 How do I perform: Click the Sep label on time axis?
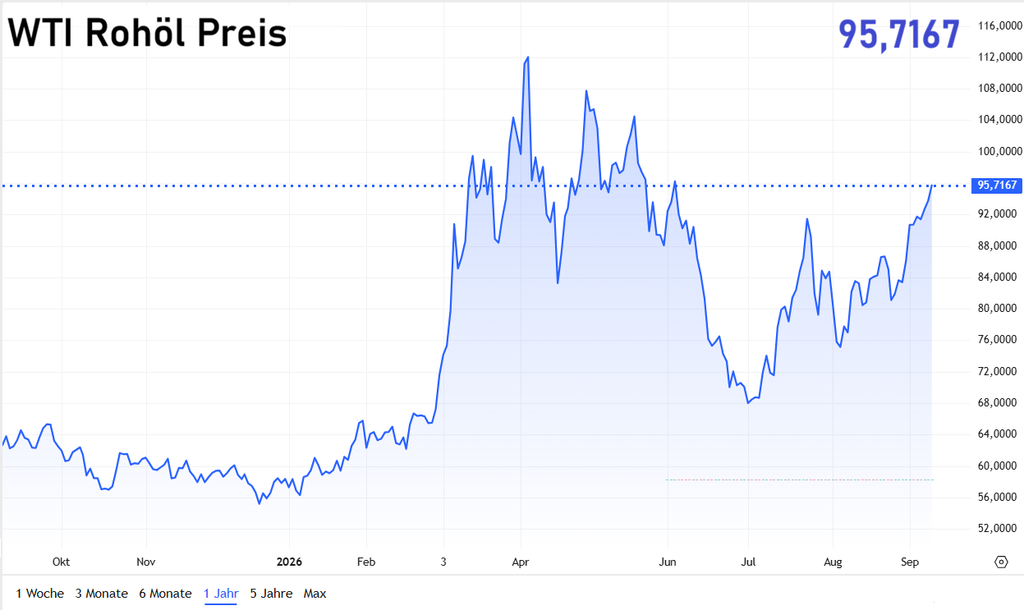pos(910,562)
